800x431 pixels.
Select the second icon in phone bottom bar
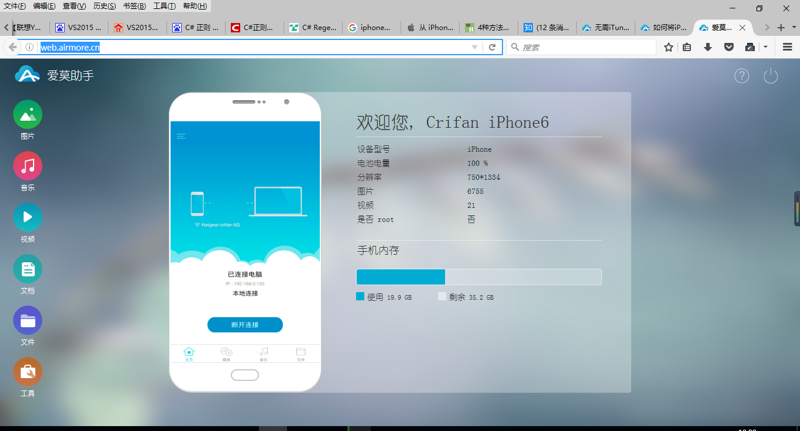point(226,353)
